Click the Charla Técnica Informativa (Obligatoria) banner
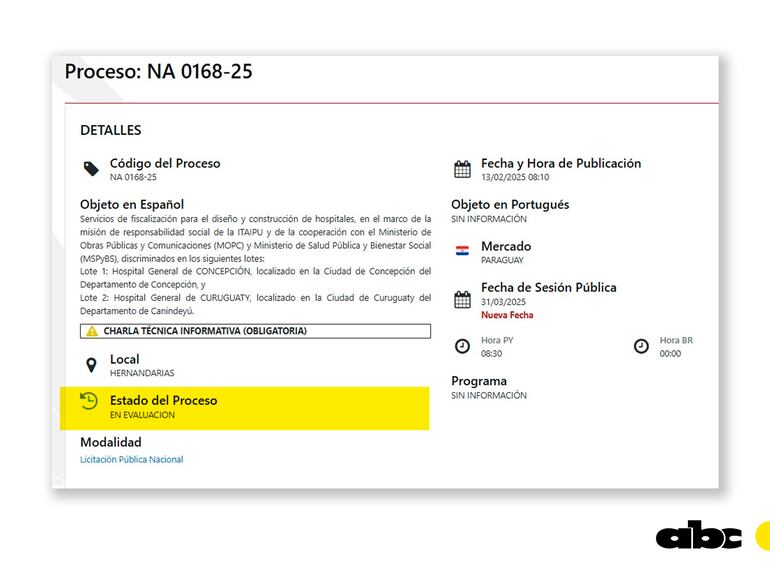This screenshot has height=582, width=770. [255, 331]
